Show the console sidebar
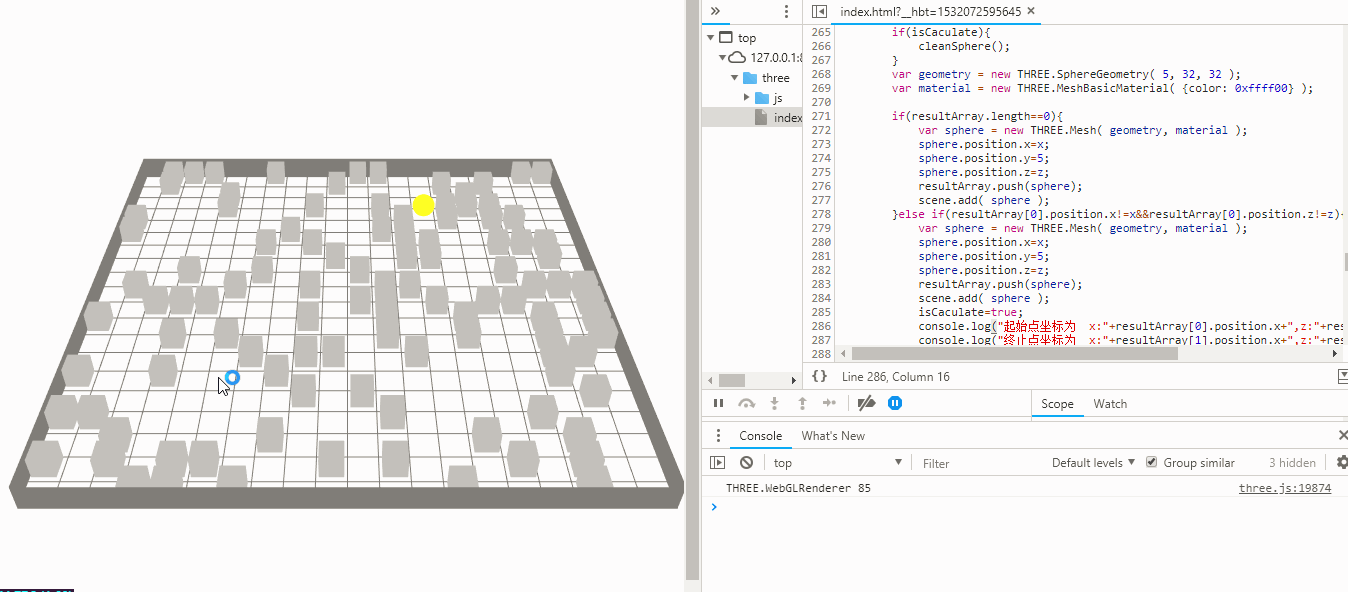Screen dimensions: 1348x592 (717, 463)
